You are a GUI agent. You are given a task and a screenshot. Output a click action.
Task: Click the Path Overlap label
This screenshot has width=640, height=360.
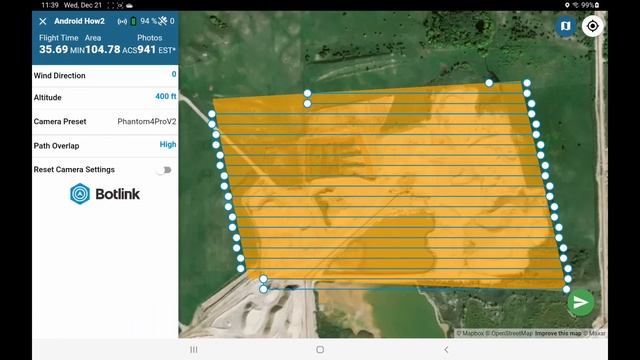coord(56,146)
